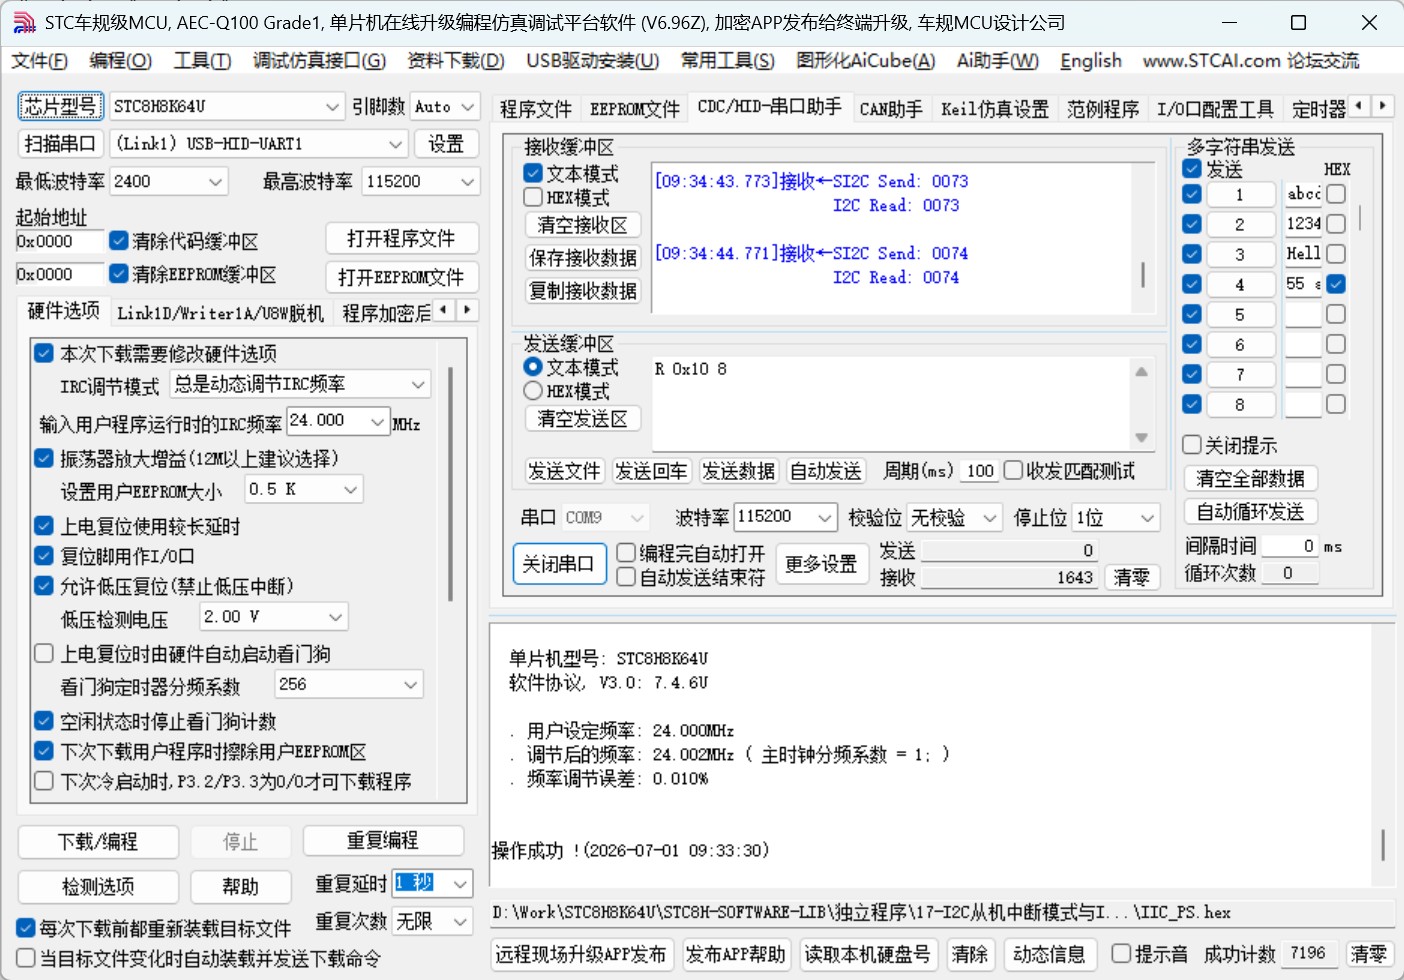
Task: Open 图形化AiCube(A) menu
Action: click(x=865, y=61)
